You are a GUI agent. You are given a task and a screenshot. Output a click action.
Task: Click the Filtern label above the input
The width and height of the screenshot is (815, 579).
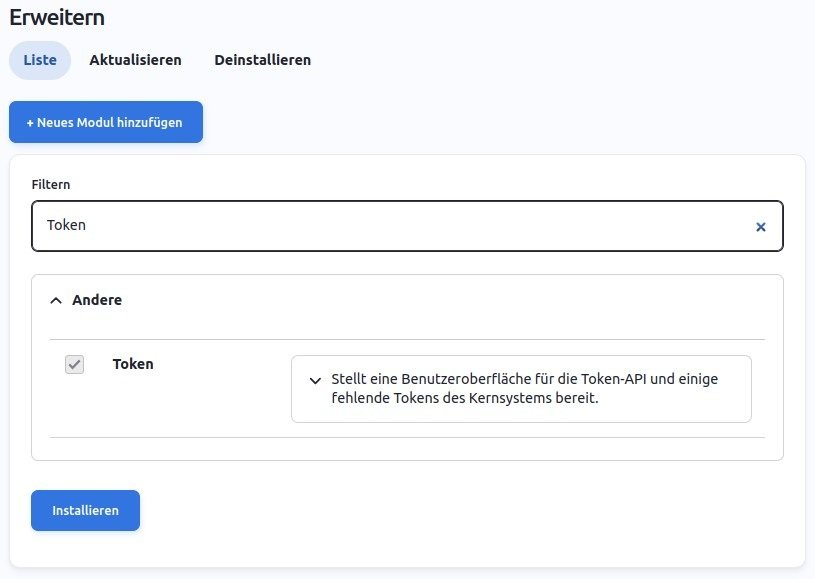(x=51, y=185)
